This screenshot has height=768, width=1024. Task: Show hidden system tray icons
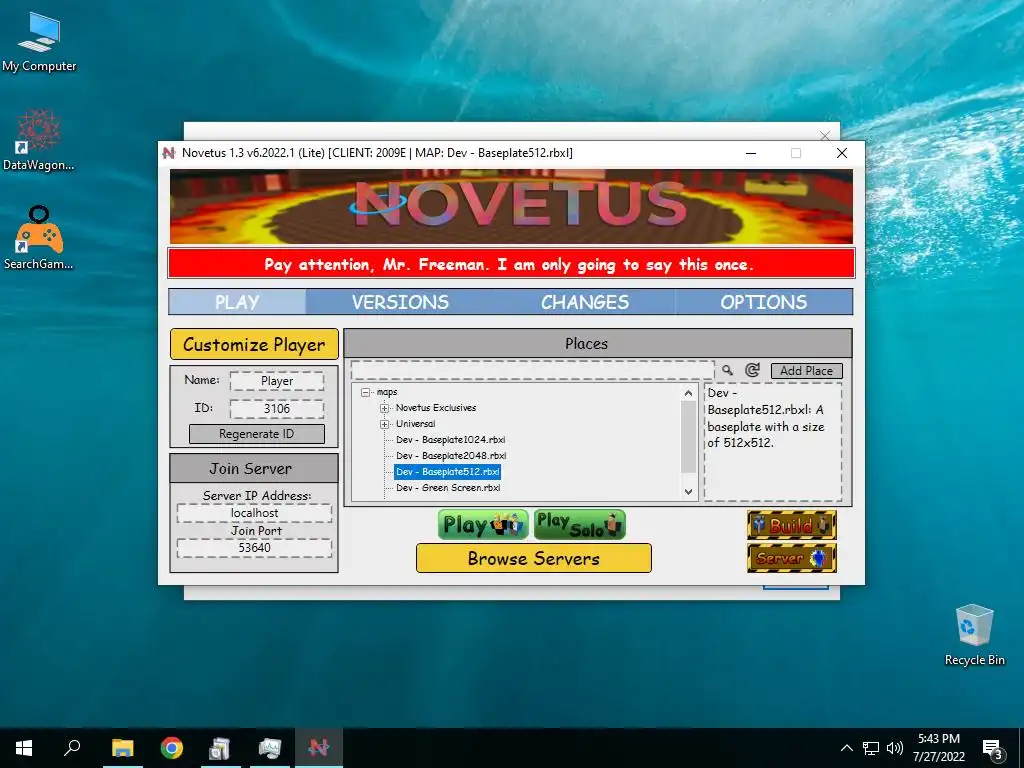pyautogui.click(x=846, y=748)
